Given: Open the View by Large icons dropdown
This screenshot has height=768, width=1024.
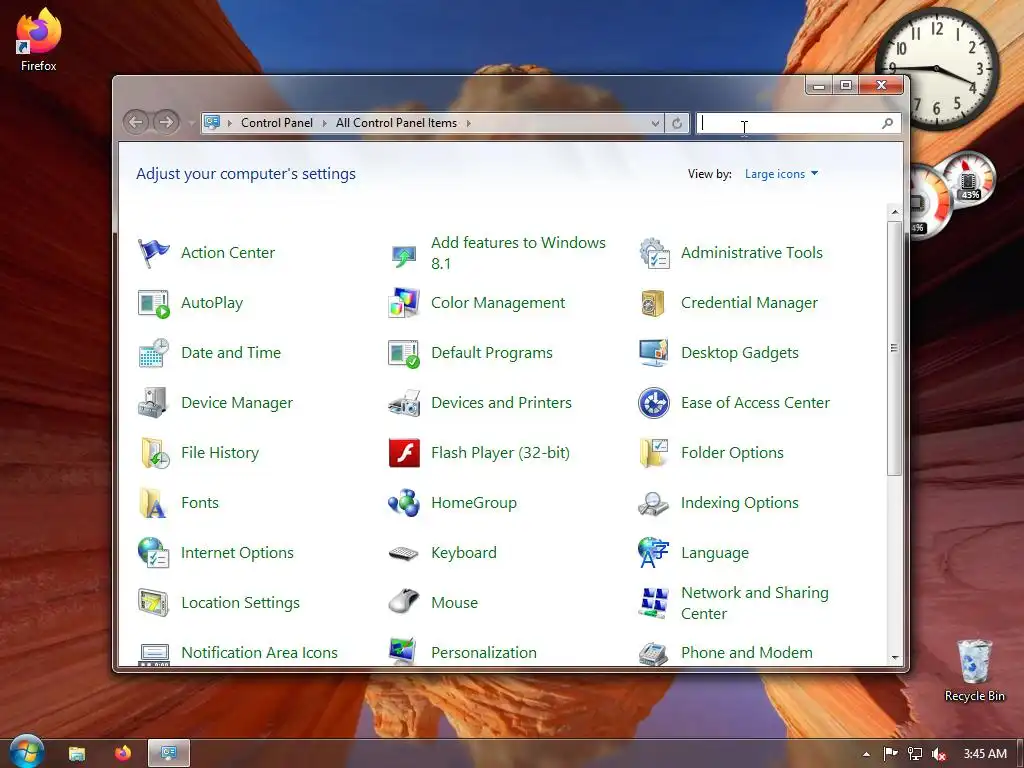Looking at the screenshot, I should point(781,174).
